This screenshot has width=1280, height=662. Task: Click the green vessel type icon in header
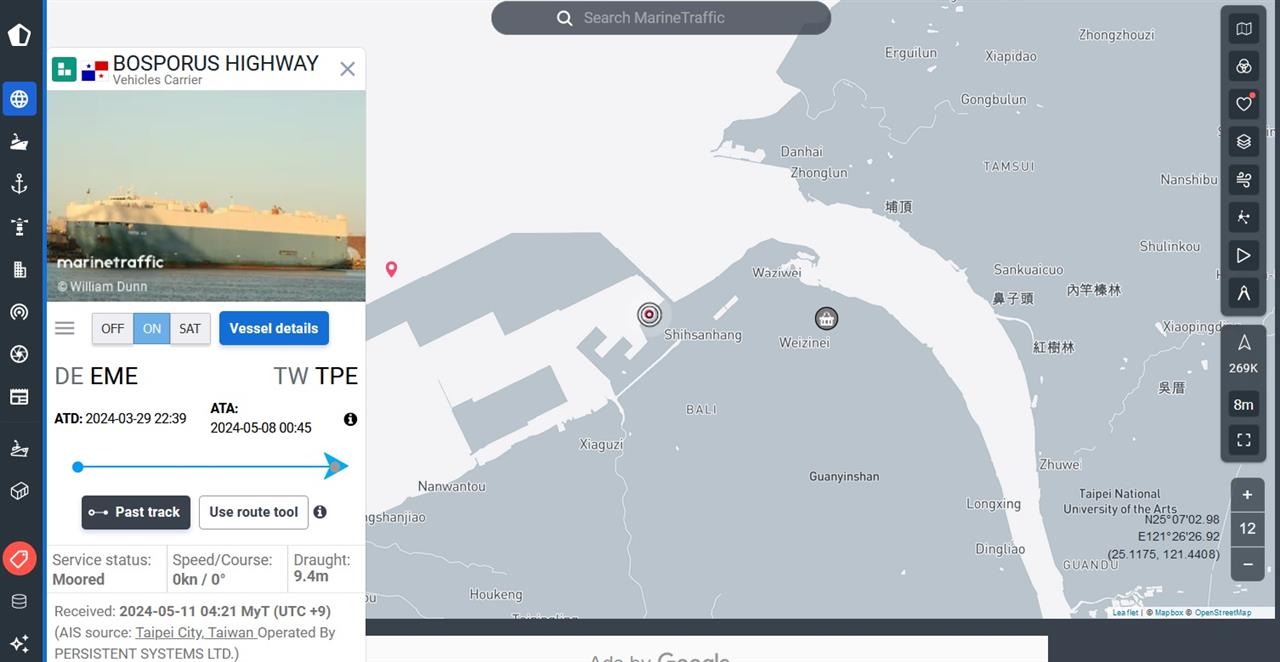(64, 69)
